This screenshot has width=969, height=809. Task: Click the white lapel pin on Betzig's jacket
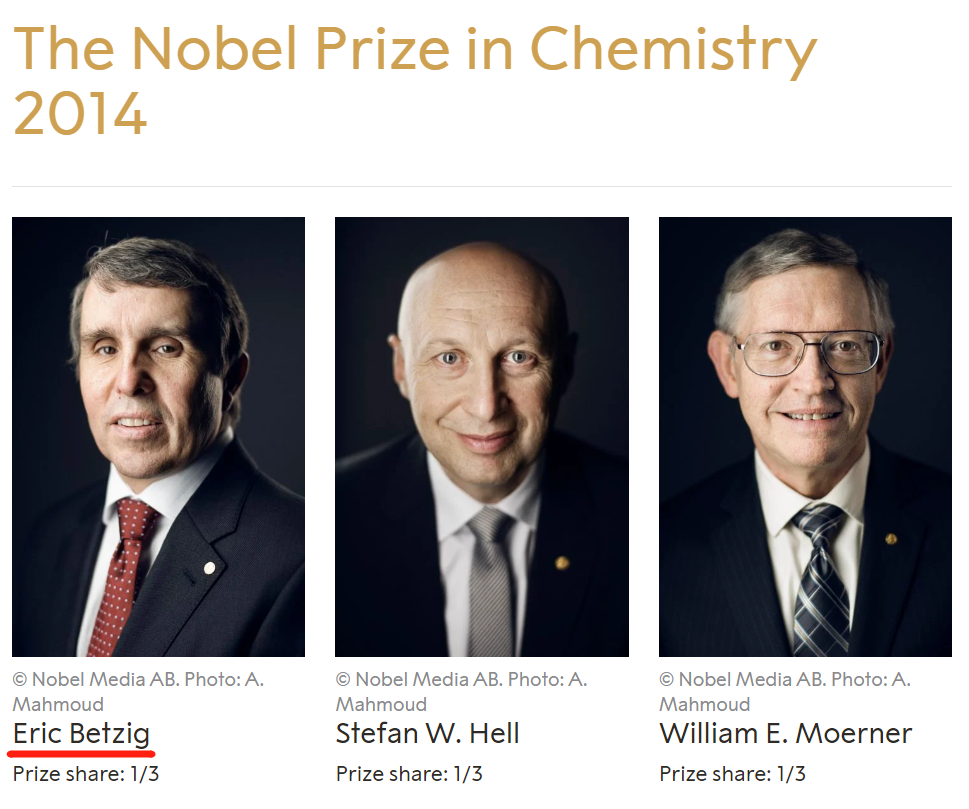pos(209,568)
